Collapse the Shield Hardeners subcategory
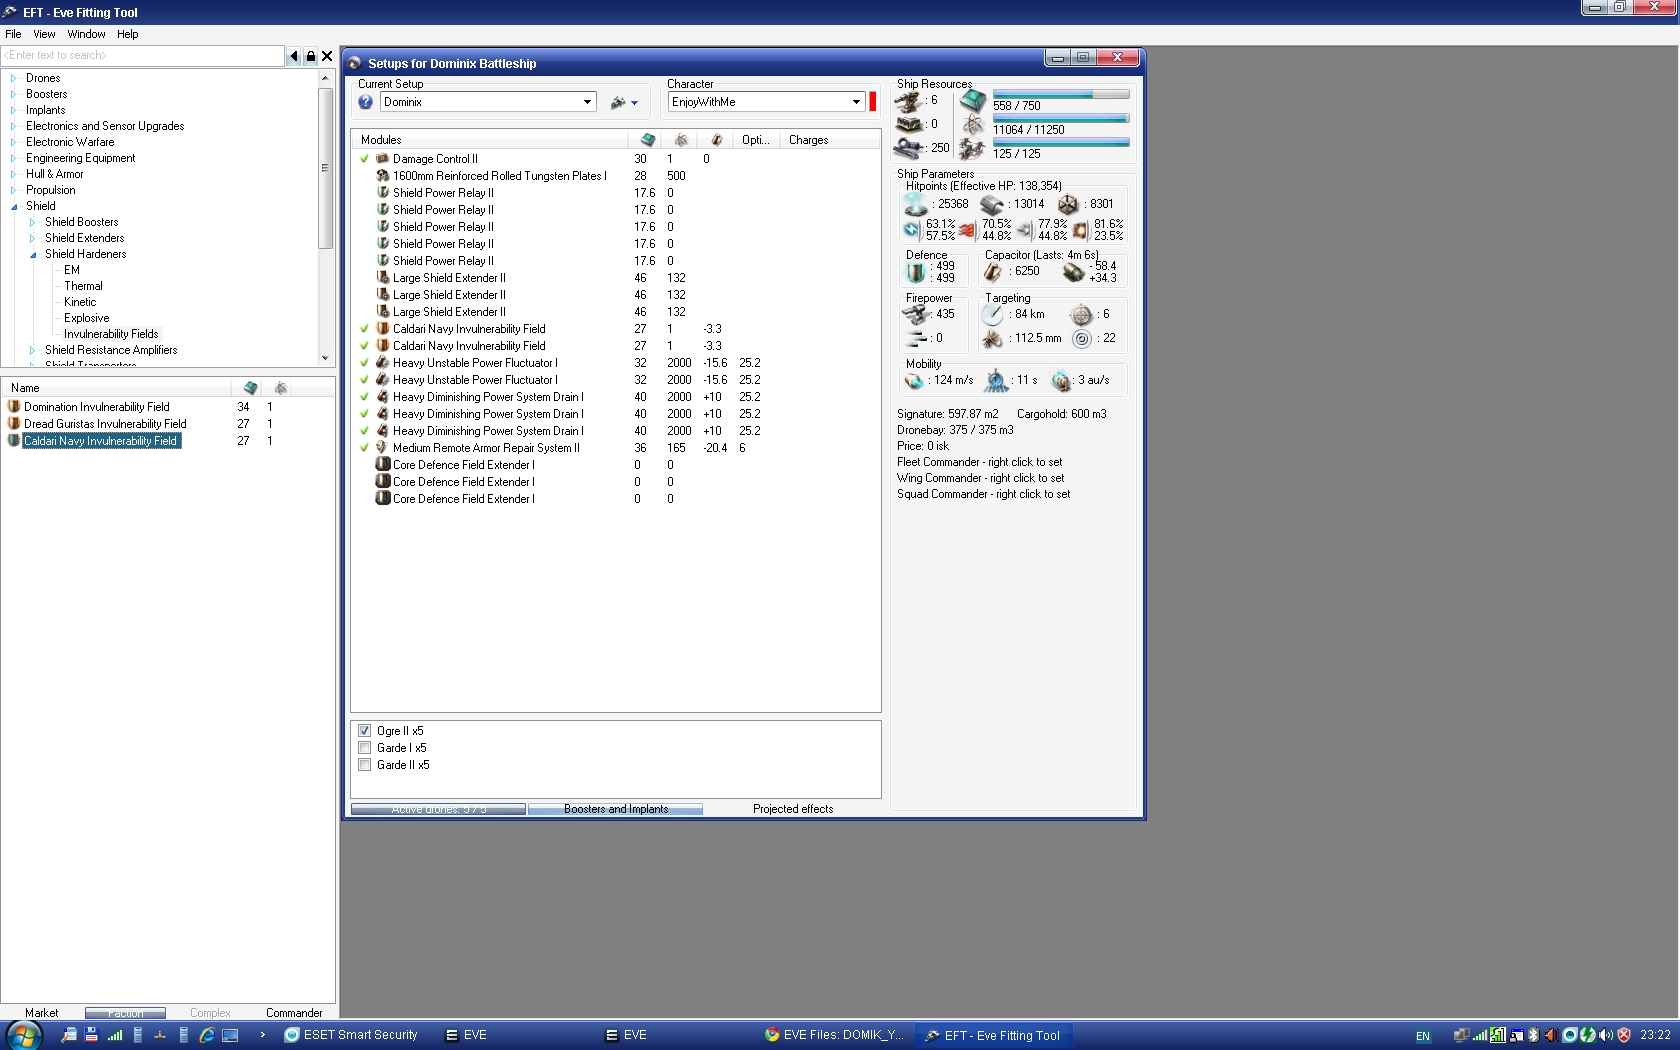Image resolution: width=1680 pixels, height=1050 pixels. [33, 254]
